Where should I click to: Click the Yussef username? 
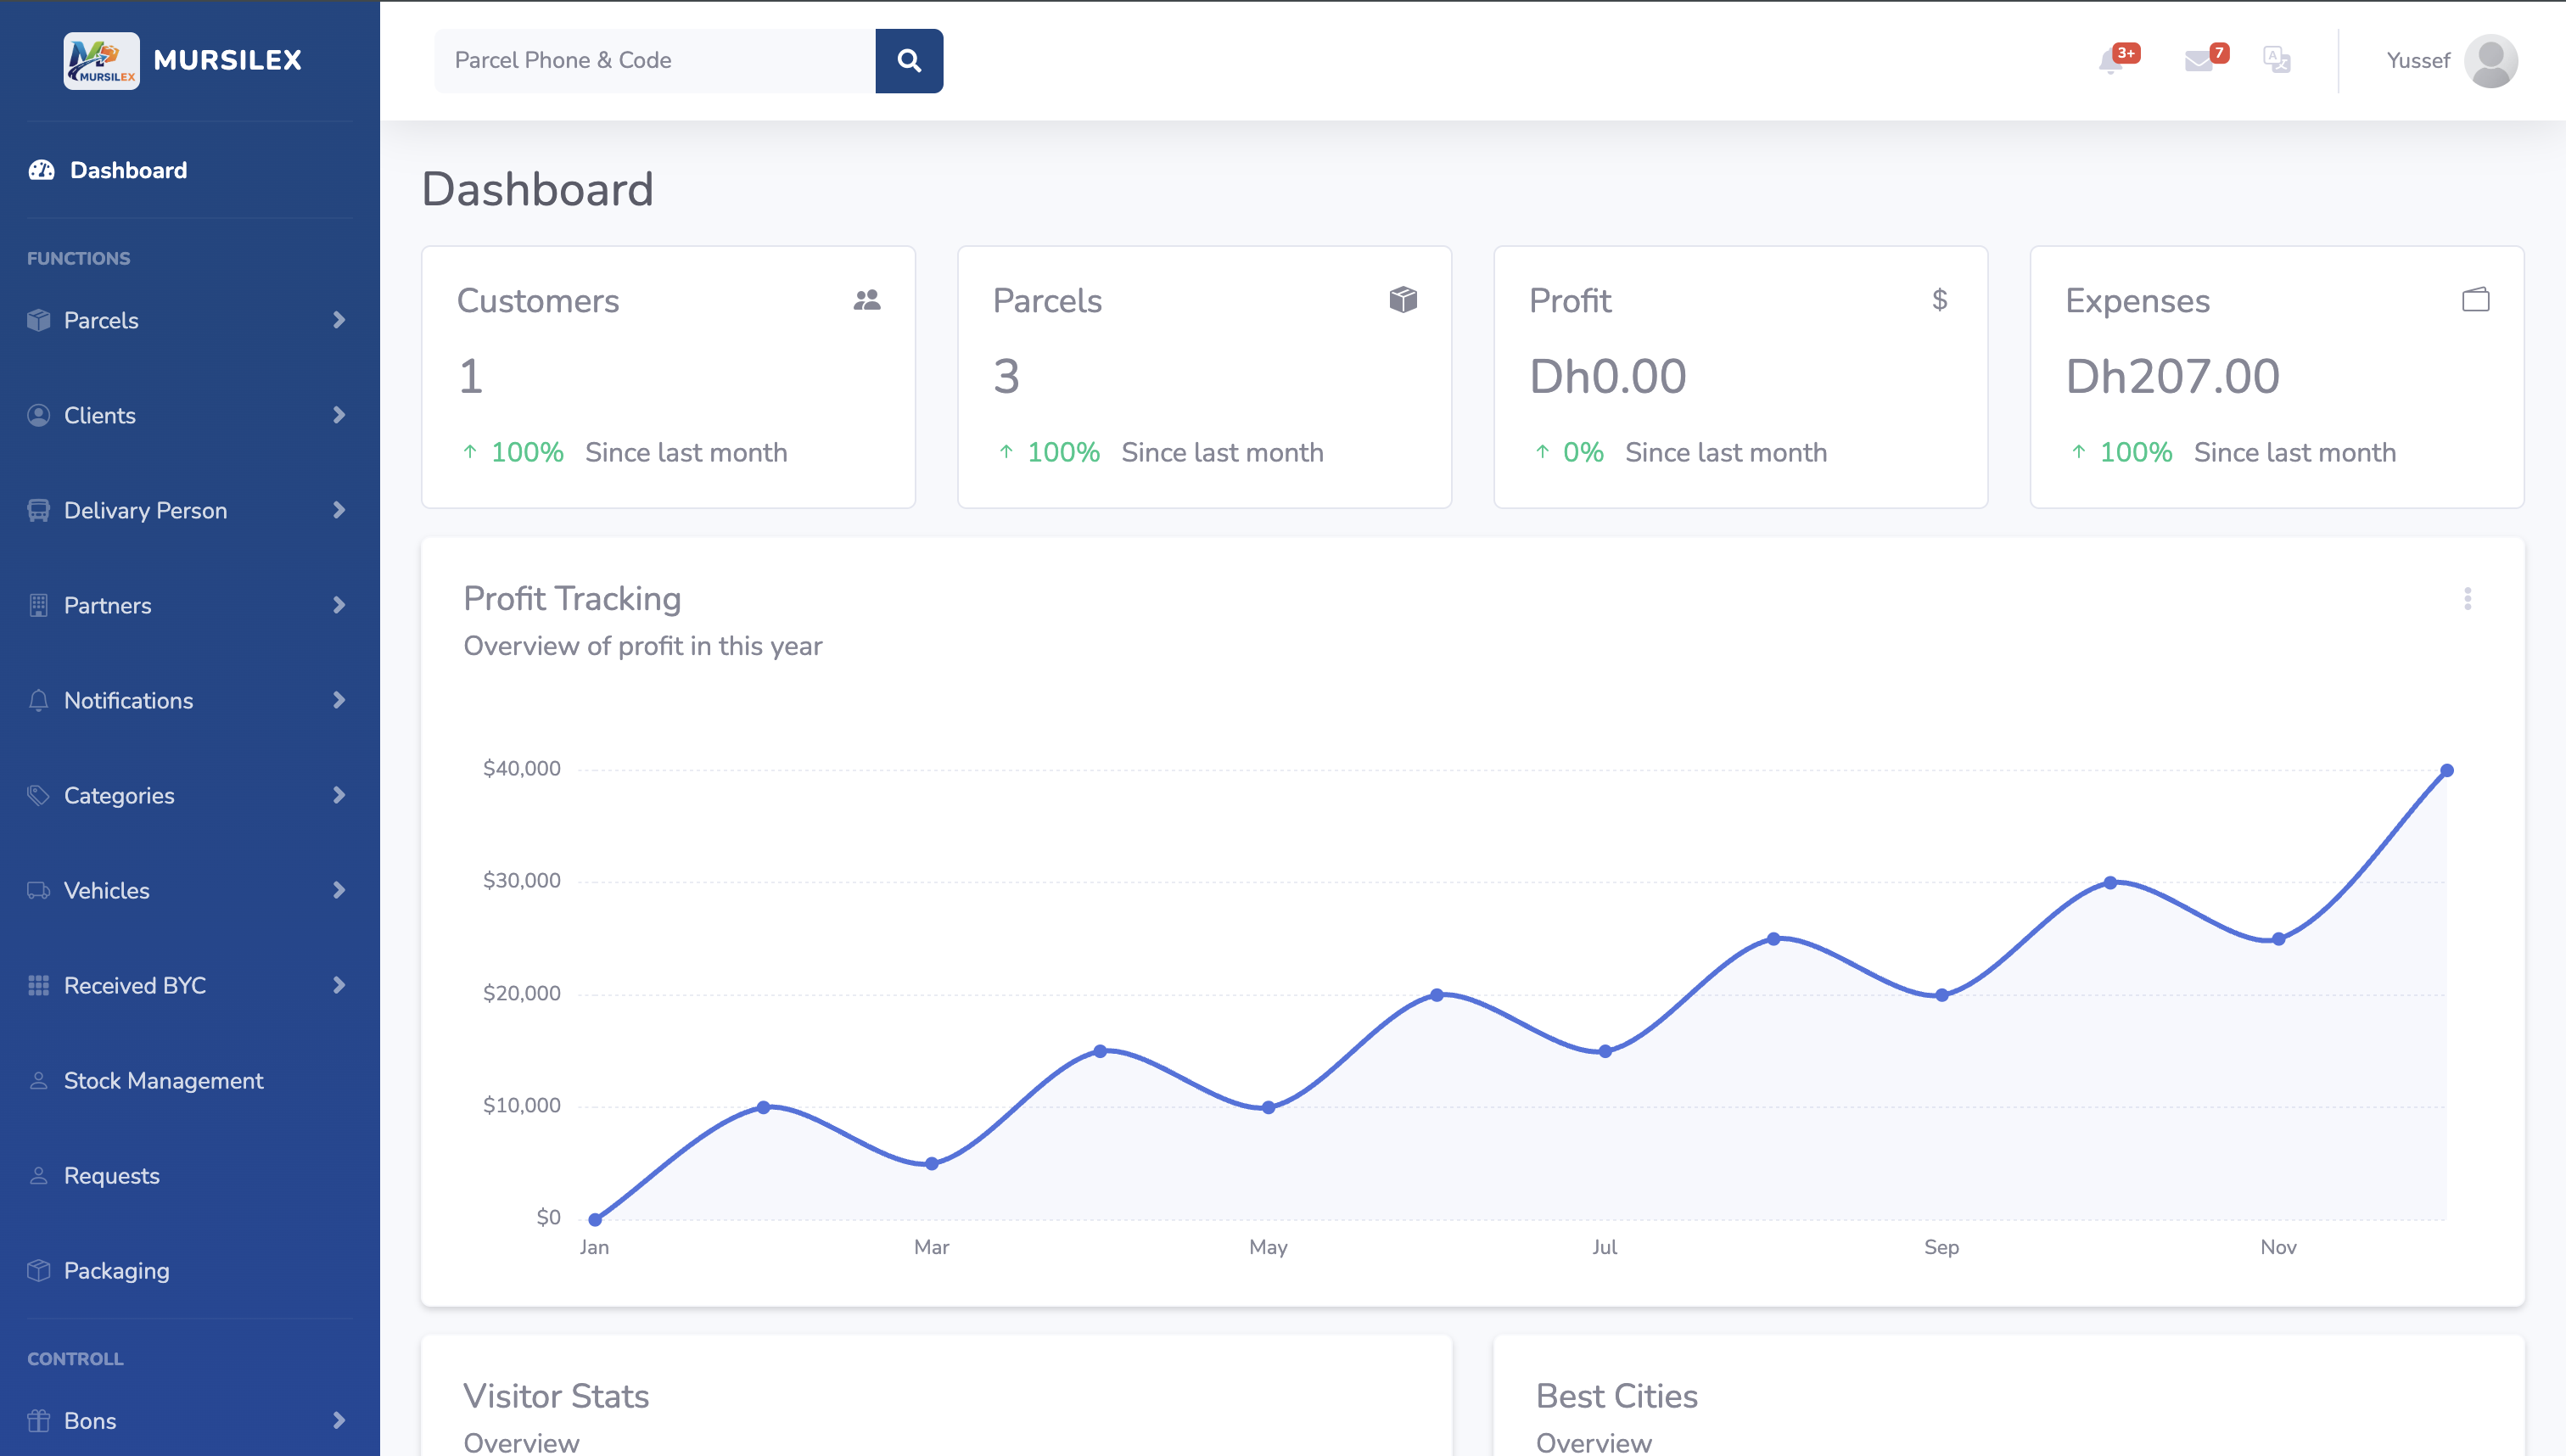pos(2418,60)
